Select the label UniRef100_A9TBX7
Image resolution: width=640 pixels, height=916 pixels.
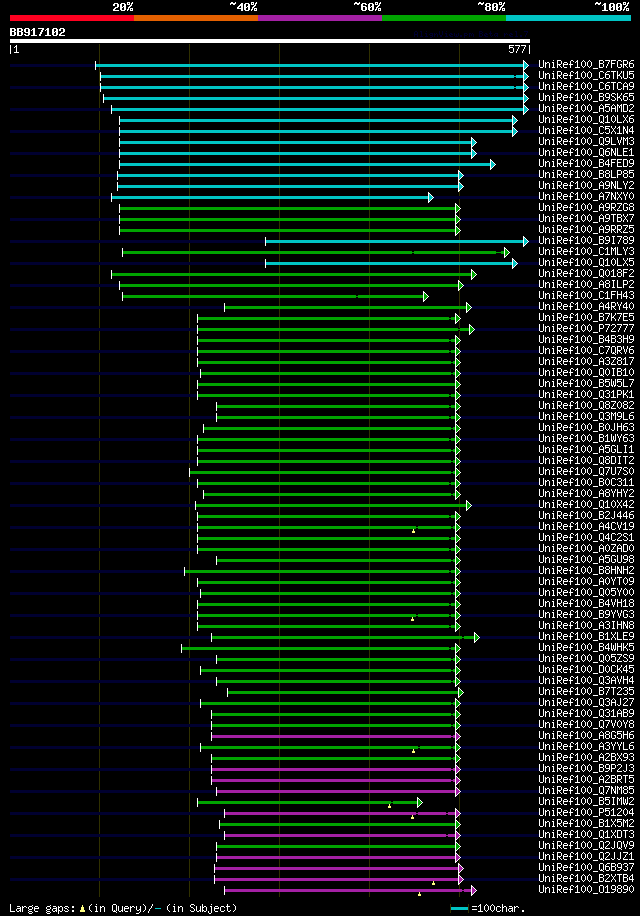pyautogui.click(x=586, y=218)
